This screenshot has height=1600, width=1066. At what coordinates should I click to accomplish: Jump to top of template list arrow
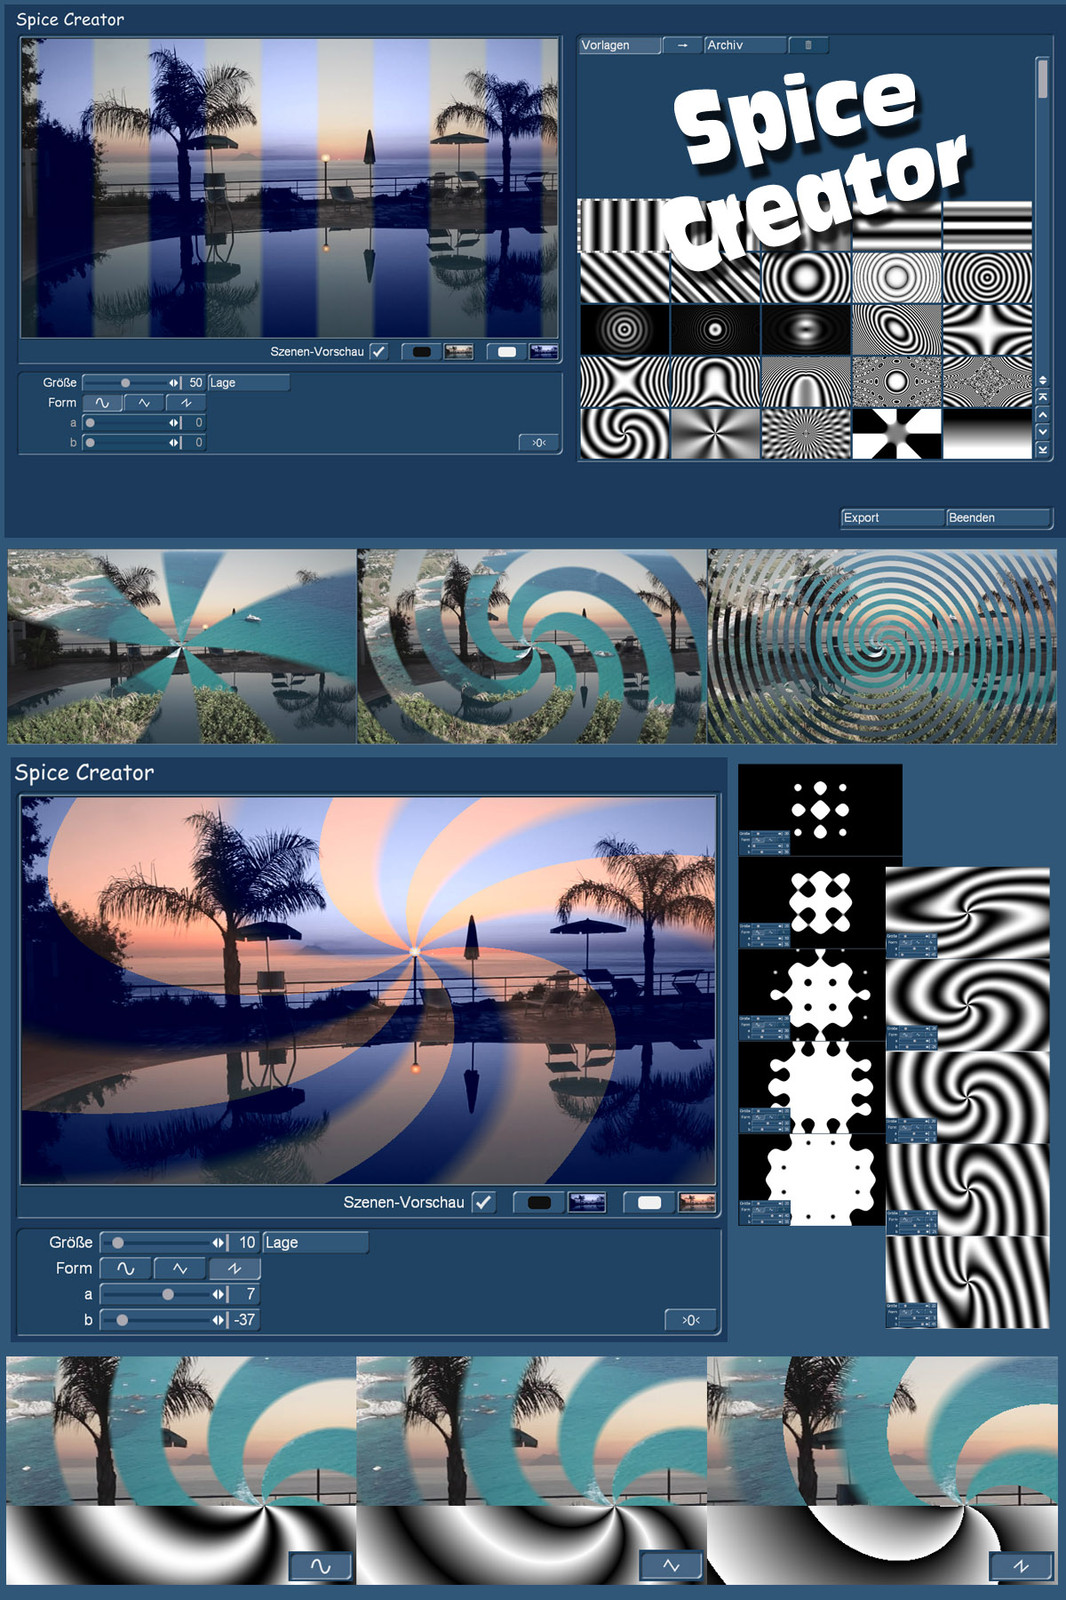click(x=1043, y=397)
